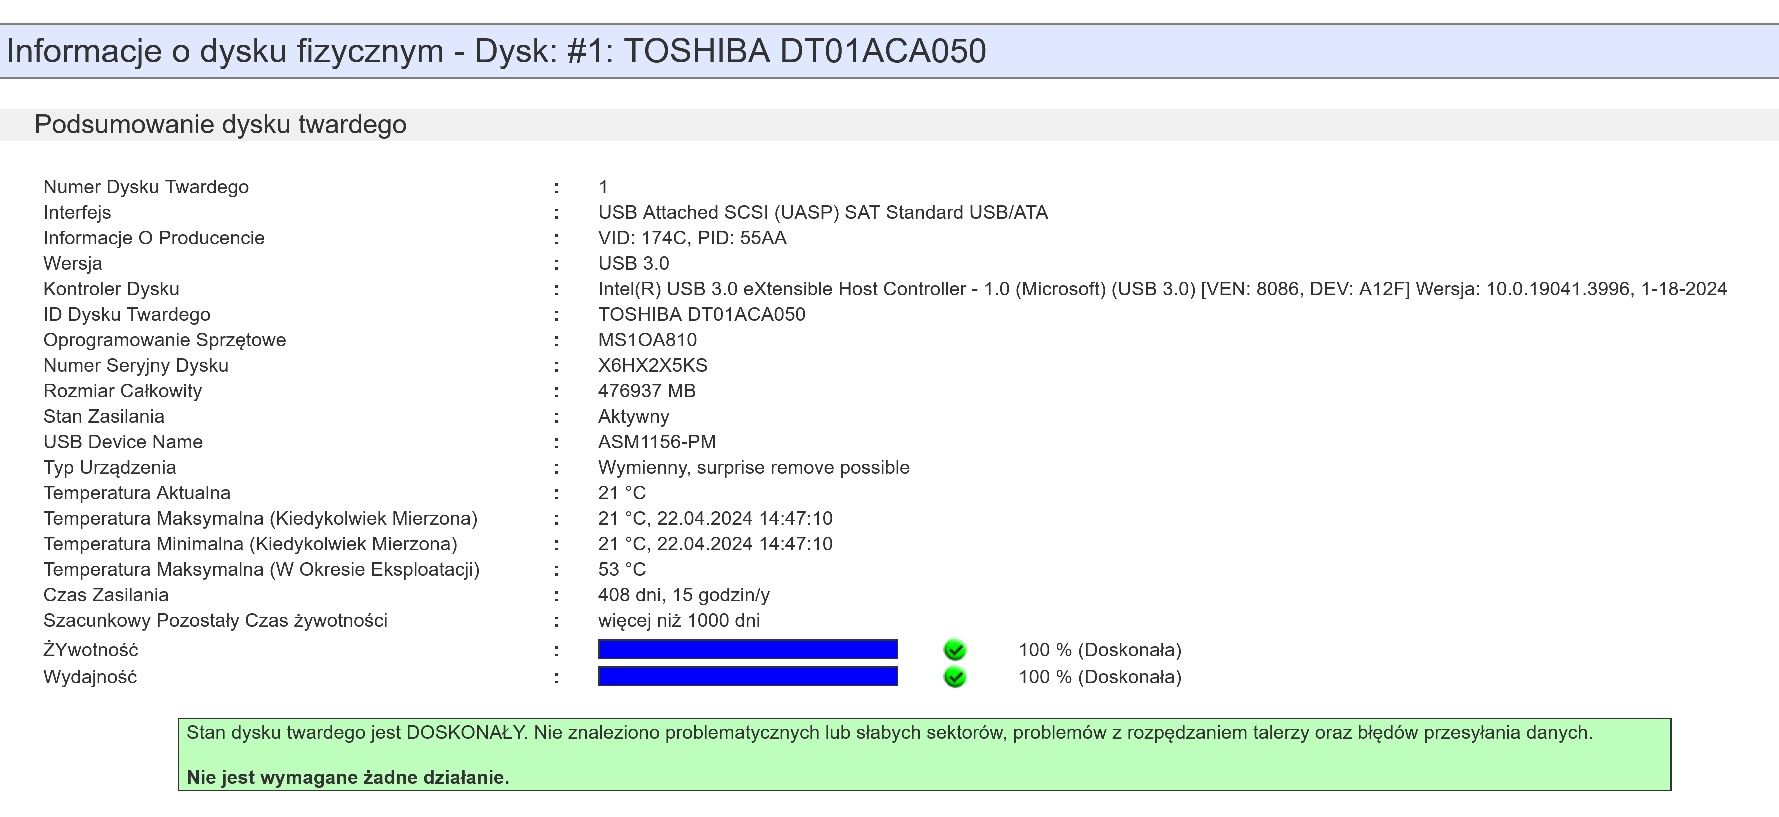The width and height of the screenshot is (1779, 817).
Task: Click the 'Typ Urządzenia' label
Action: click(109, 468)
